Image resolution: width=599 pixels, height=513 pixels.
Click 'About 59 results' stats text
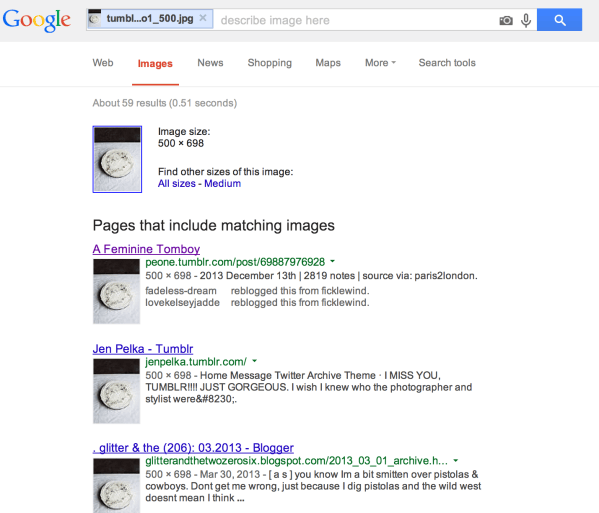point(165,103)
